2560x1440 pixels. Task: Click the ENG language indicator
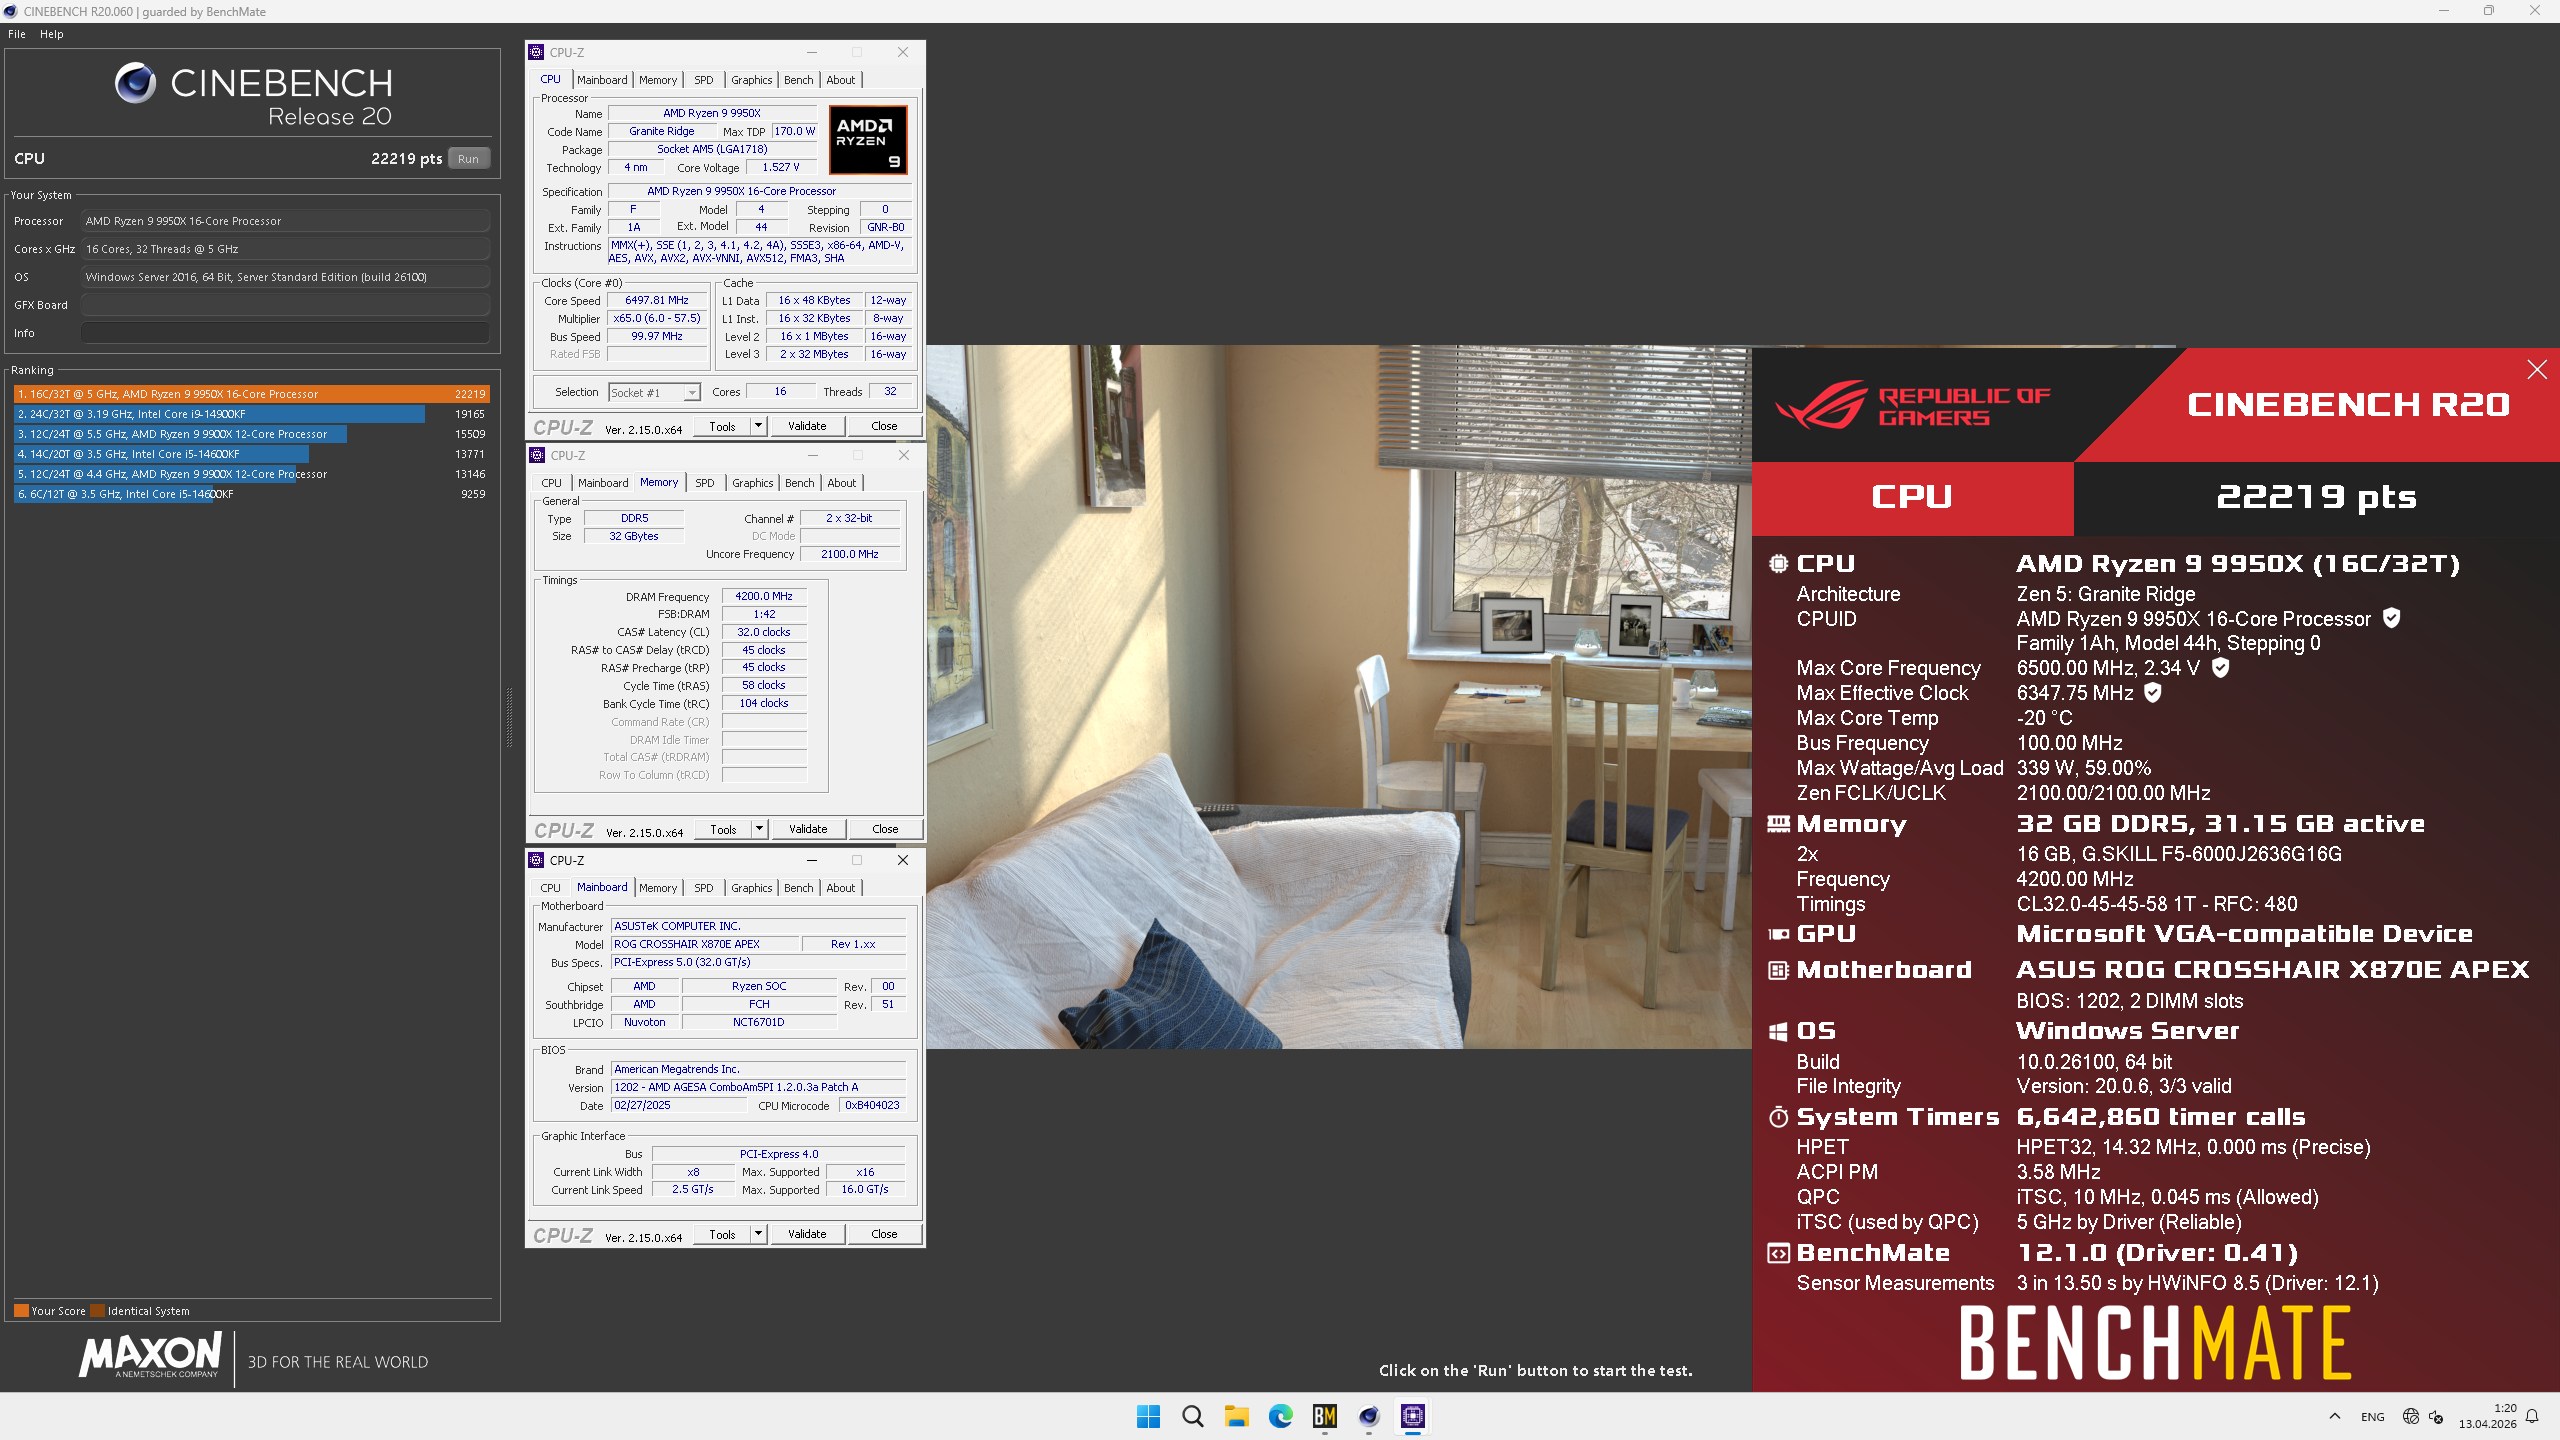coord(2372,1417)
